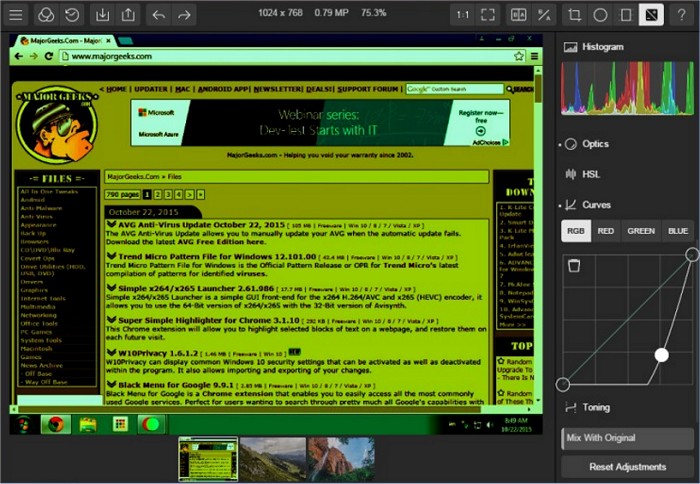Viewport: 700px width, 484px height.
Task: Click the histogram graph display
Action: point(628,88)
